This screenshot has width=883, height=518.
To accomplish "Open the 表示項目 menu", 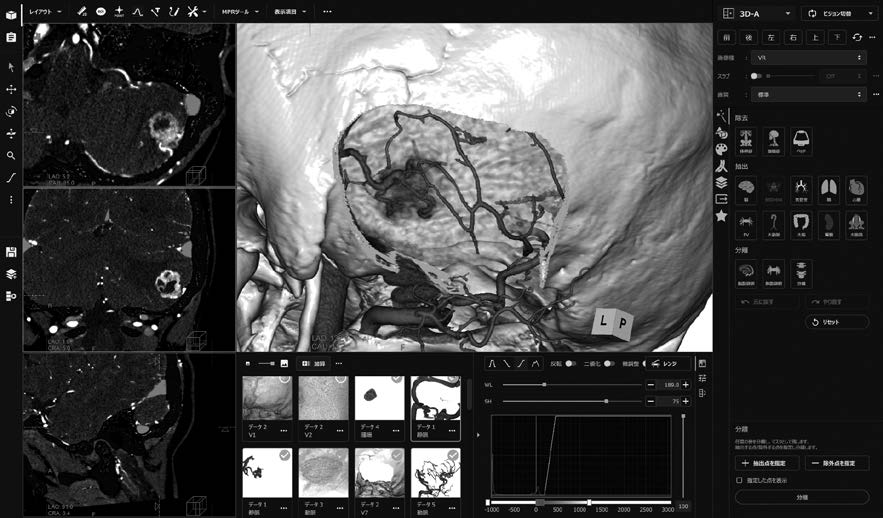I will [x=292, y=11].
